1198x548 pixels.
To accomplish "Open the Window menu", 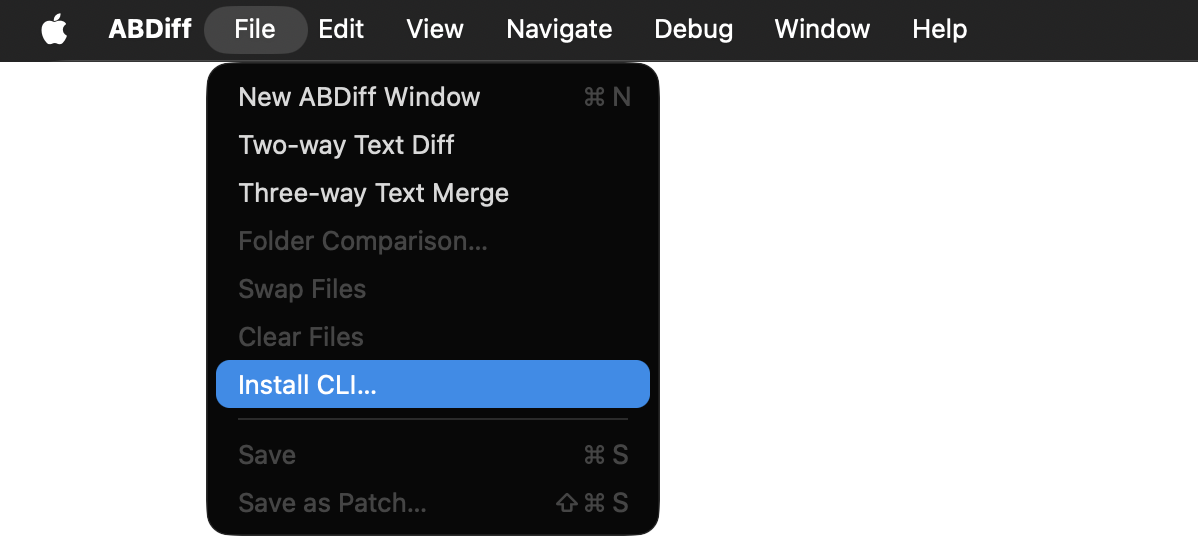I will pos(822,30).
